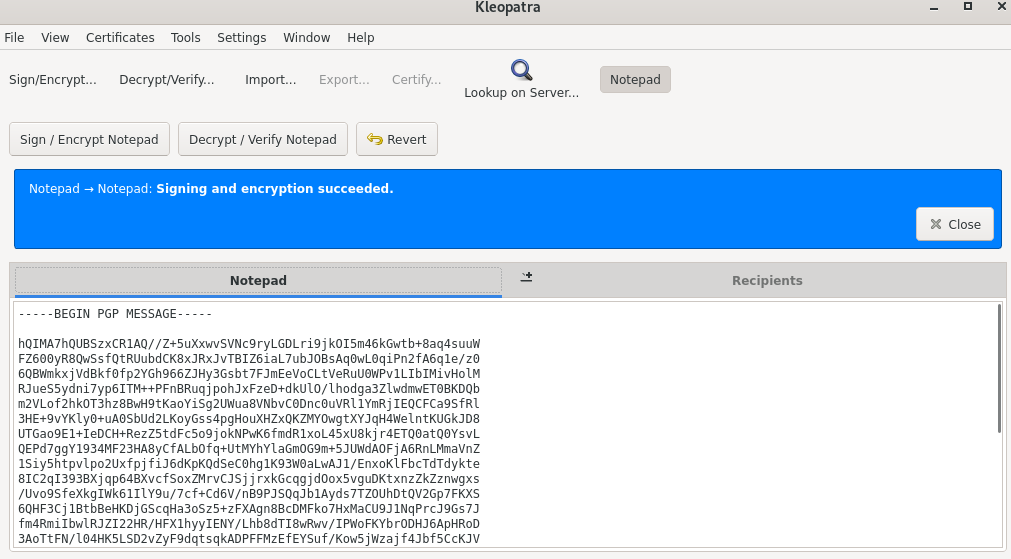Screen dimensions: 1011x559
Task: Click the Lookup on Server magnifier icon
Action: pos(522,70)
